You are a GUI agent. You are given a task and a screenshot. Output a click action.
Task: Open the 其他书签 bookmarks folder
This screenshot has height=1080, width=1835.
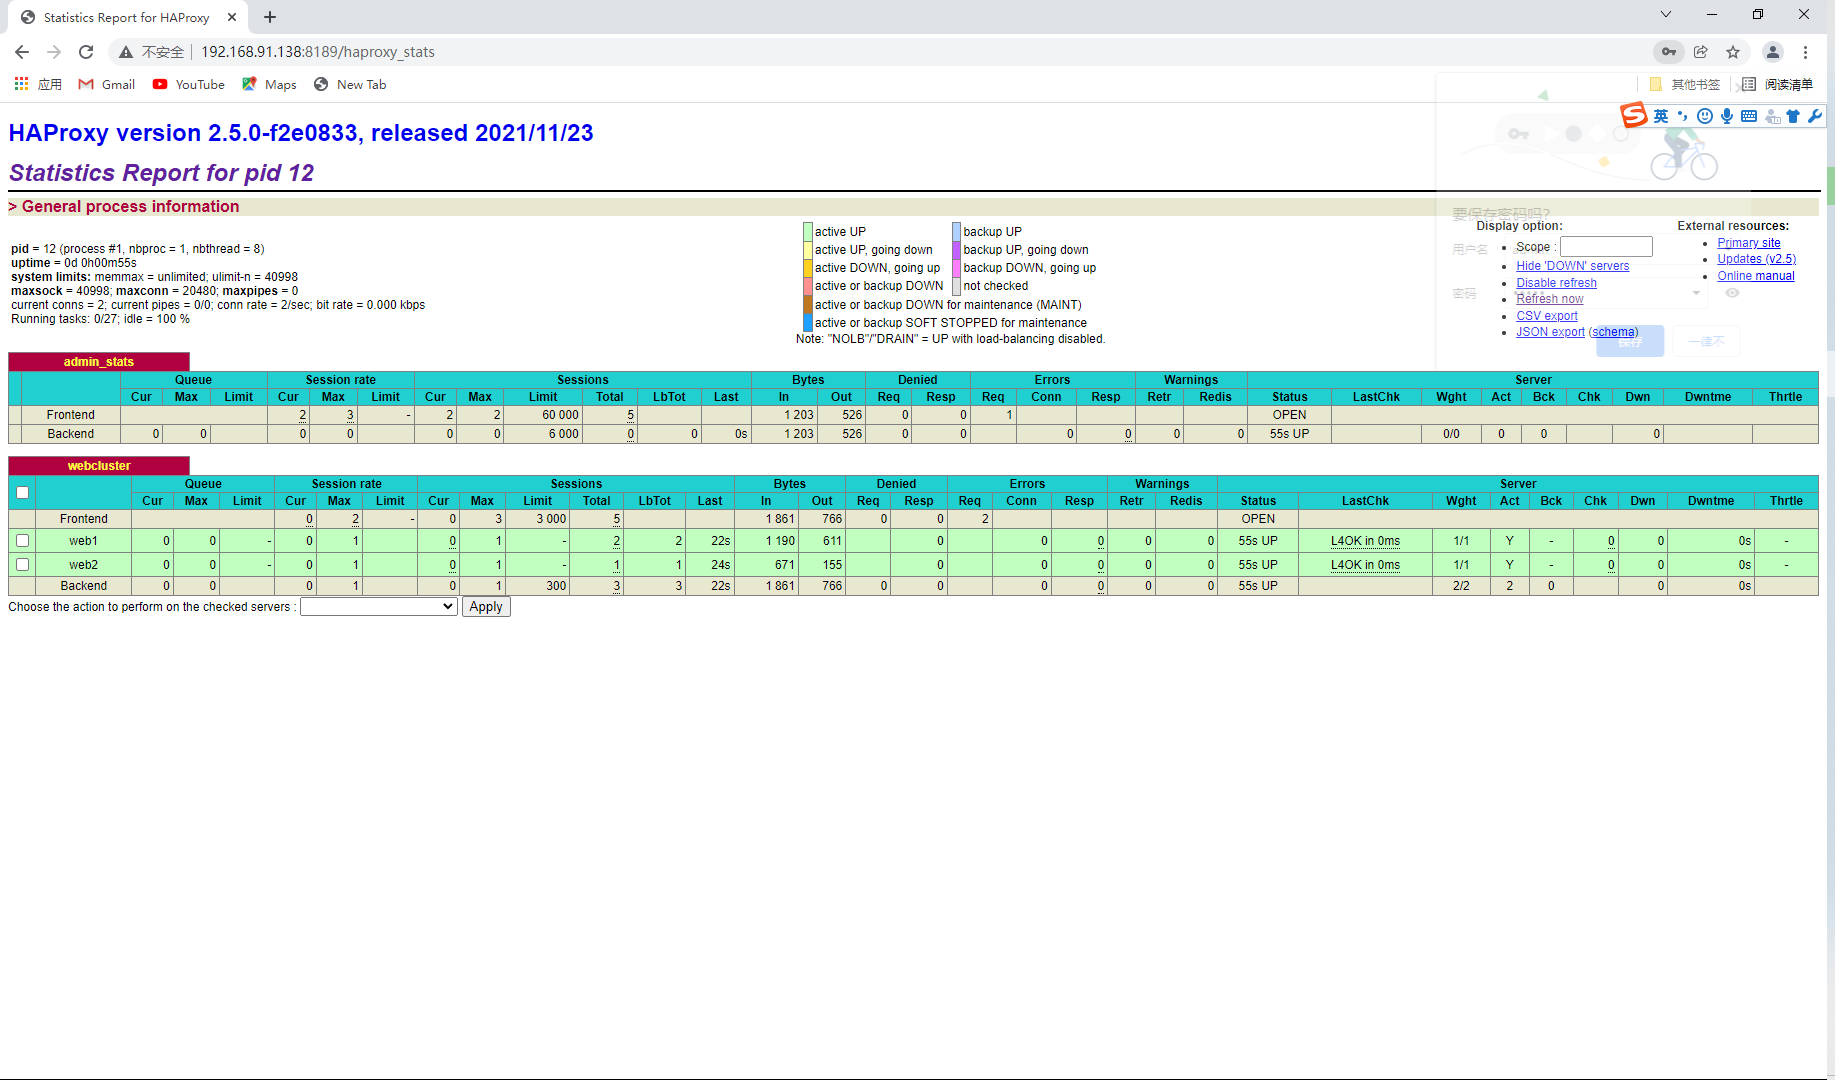tap(1685, 84)
